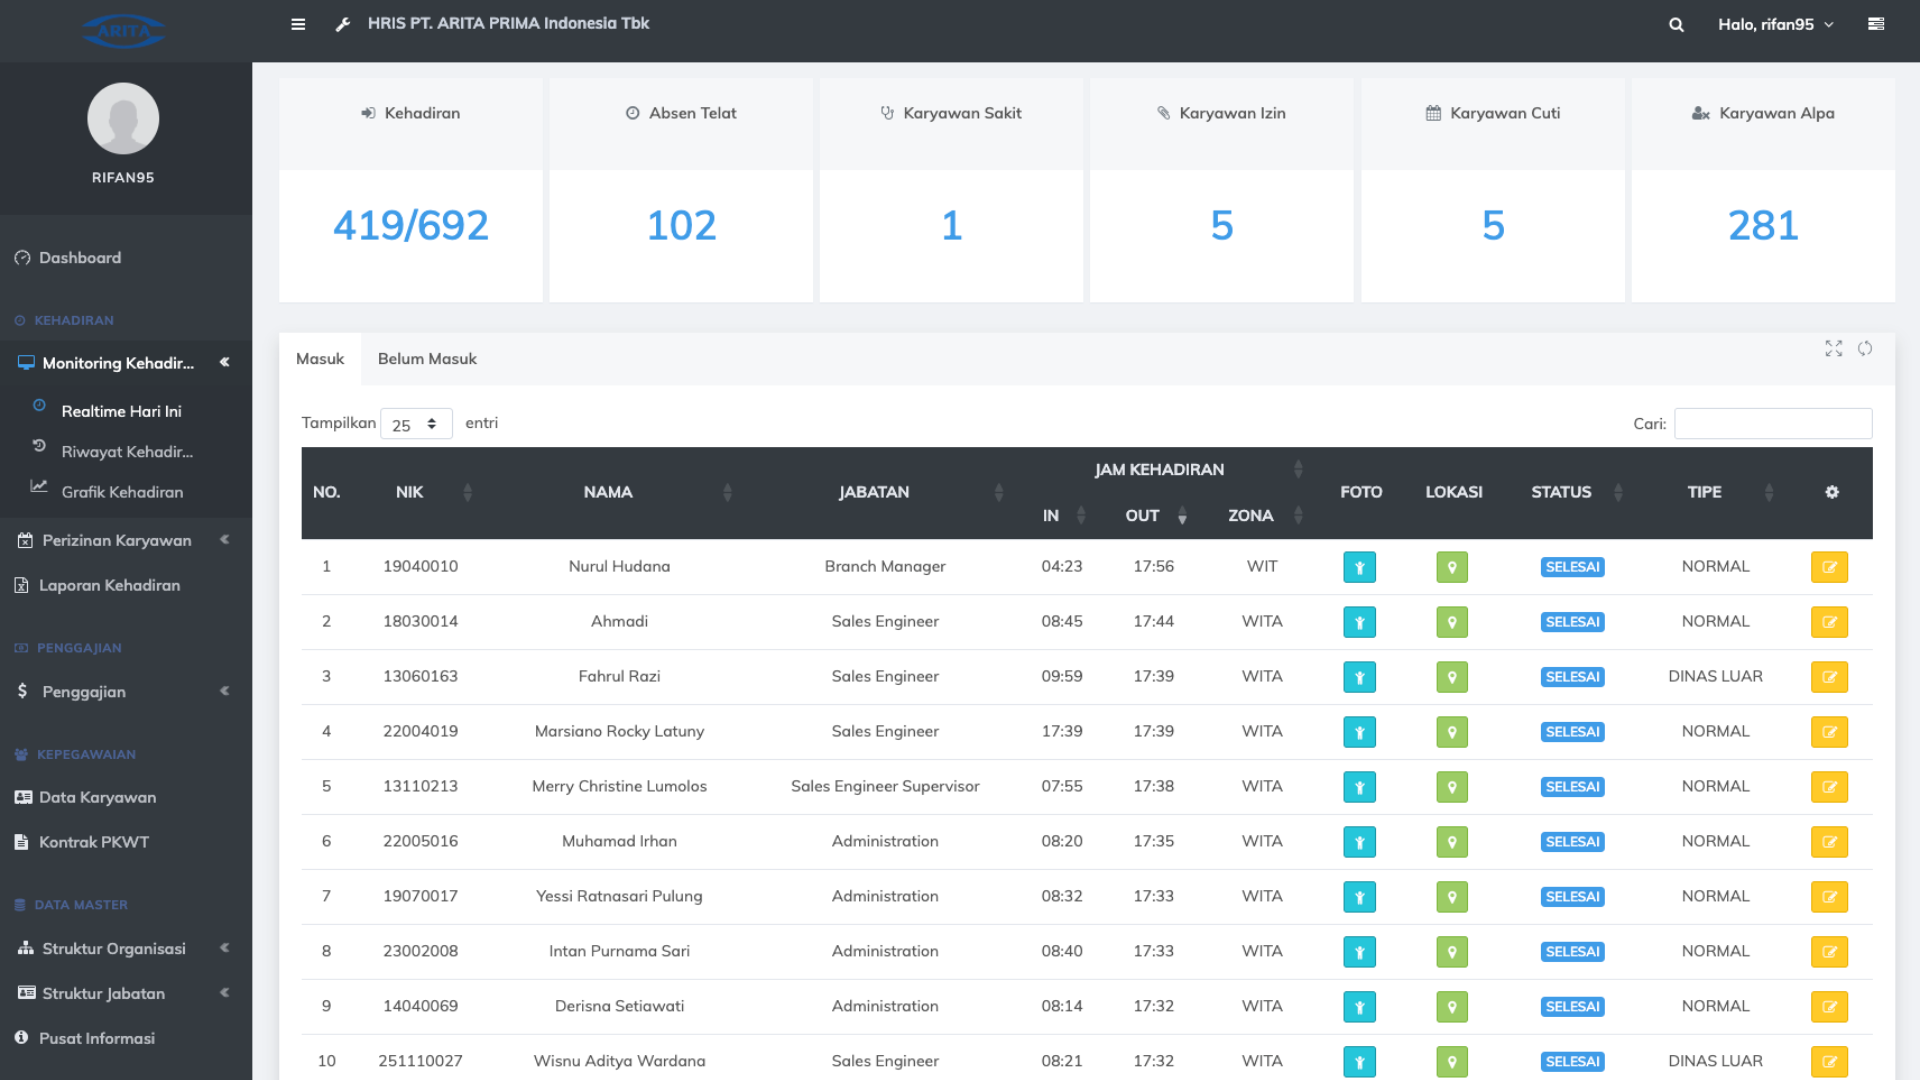Click the Cari search input field
Viewport: 1920px width, 1080px height.
point(1772,424)
